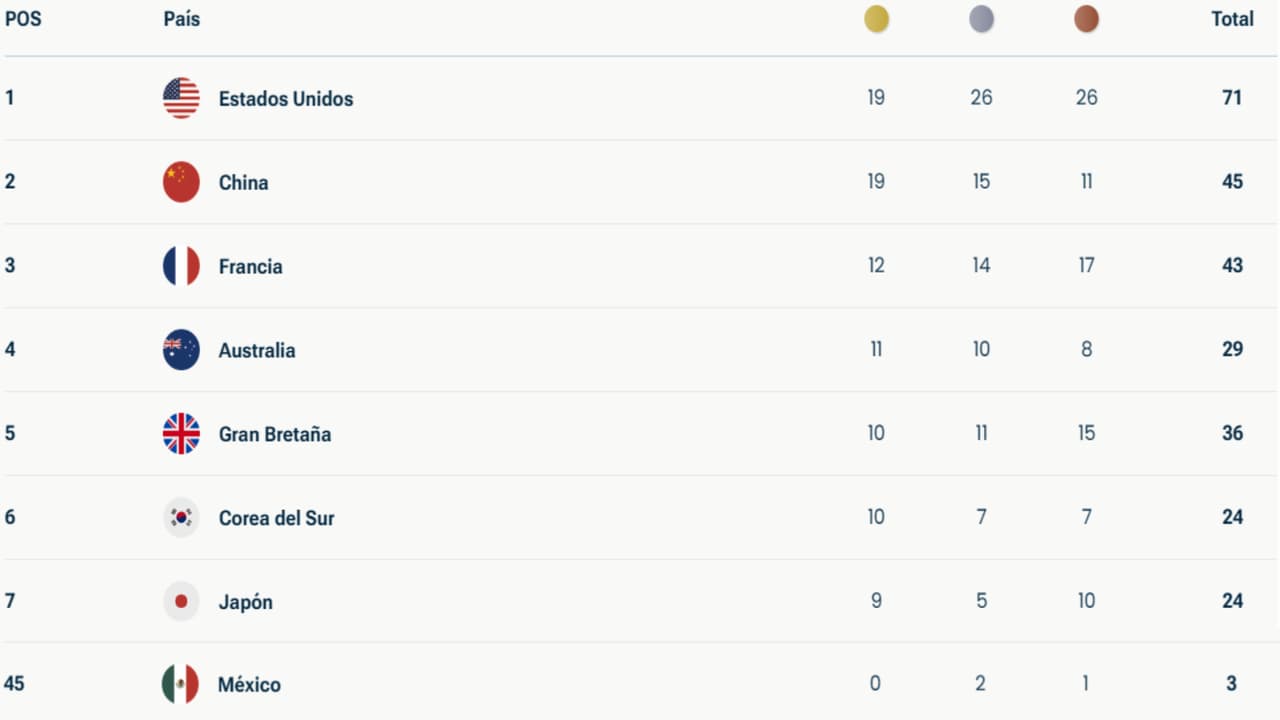
Task: Open the Estados Unidos country link
Action: [x=286, y=99]
